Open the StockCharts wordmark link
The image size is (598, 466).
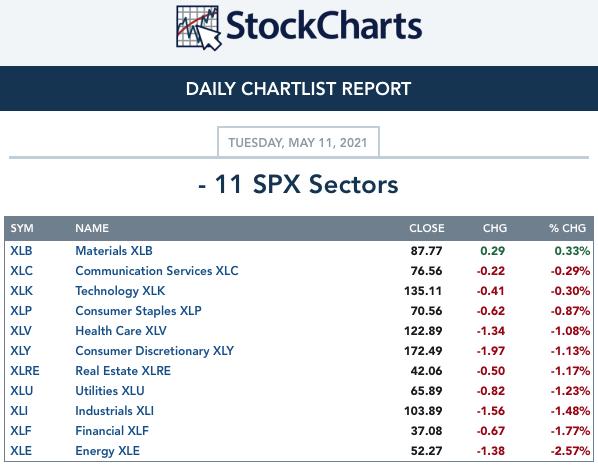324,26
